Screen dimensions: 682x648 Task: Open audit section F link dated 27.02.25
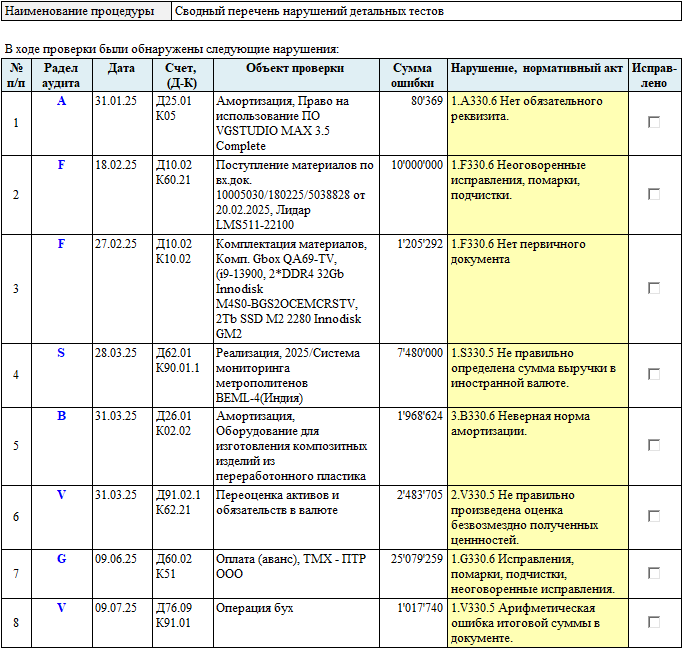point(61,244)
